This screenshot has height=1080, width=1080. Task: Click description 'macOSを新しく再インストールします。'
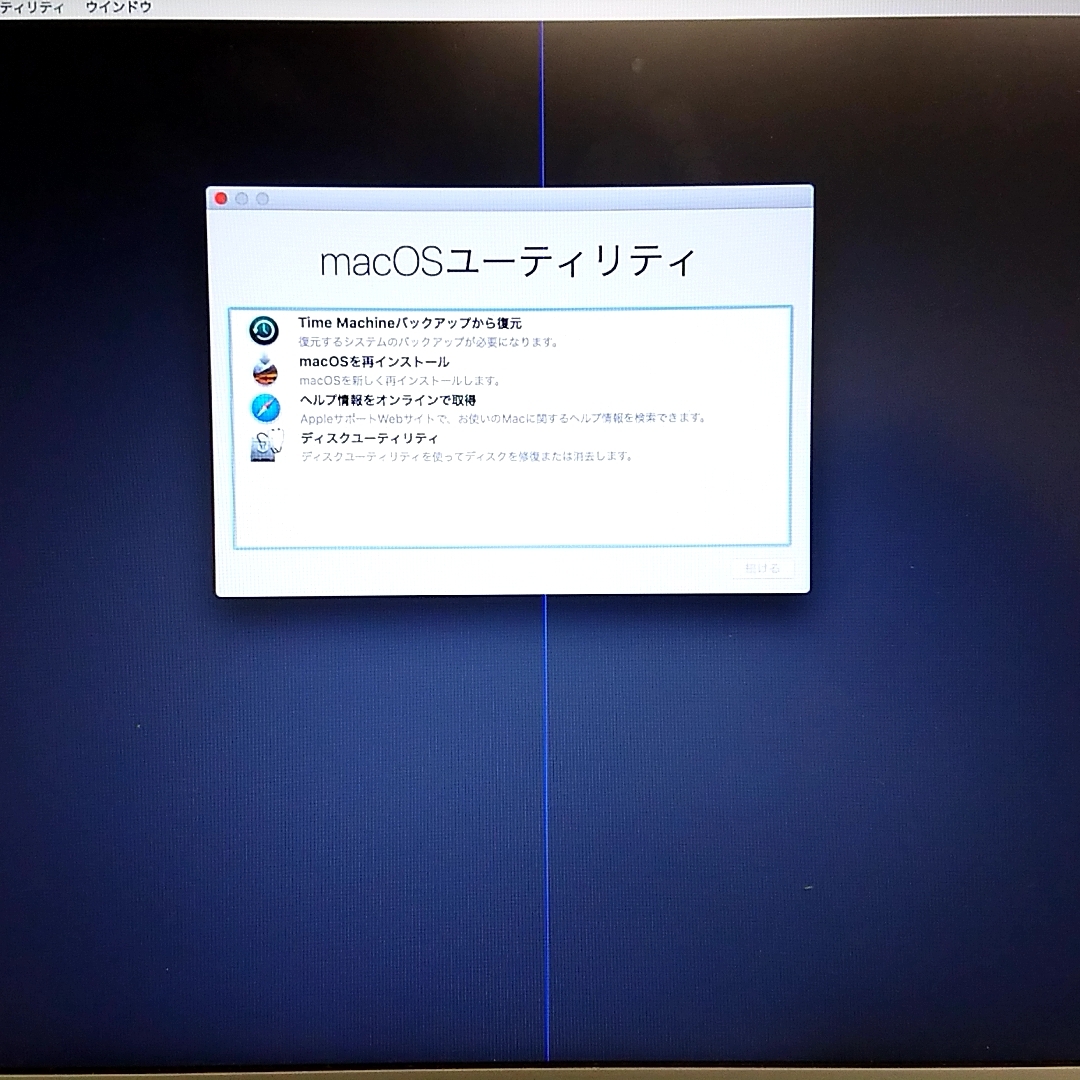coord(399,380)
